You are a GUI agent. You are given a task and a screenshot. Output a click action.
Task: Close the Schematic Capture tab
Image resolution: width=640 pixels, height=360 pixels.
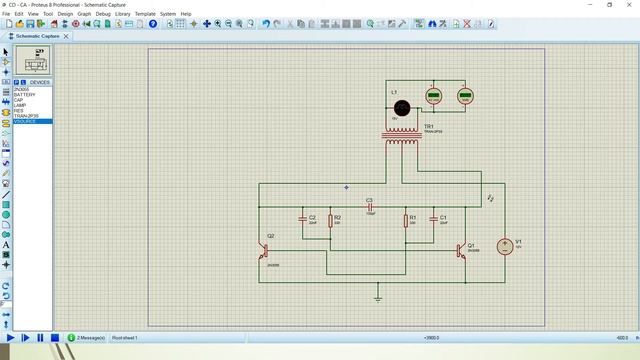point(66,36)
